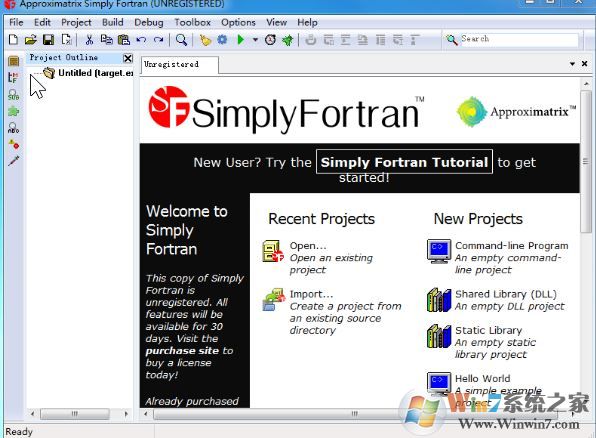Screen dimensions: 596x438
Task: Open the Options menu
Action: tap(238, 22)
